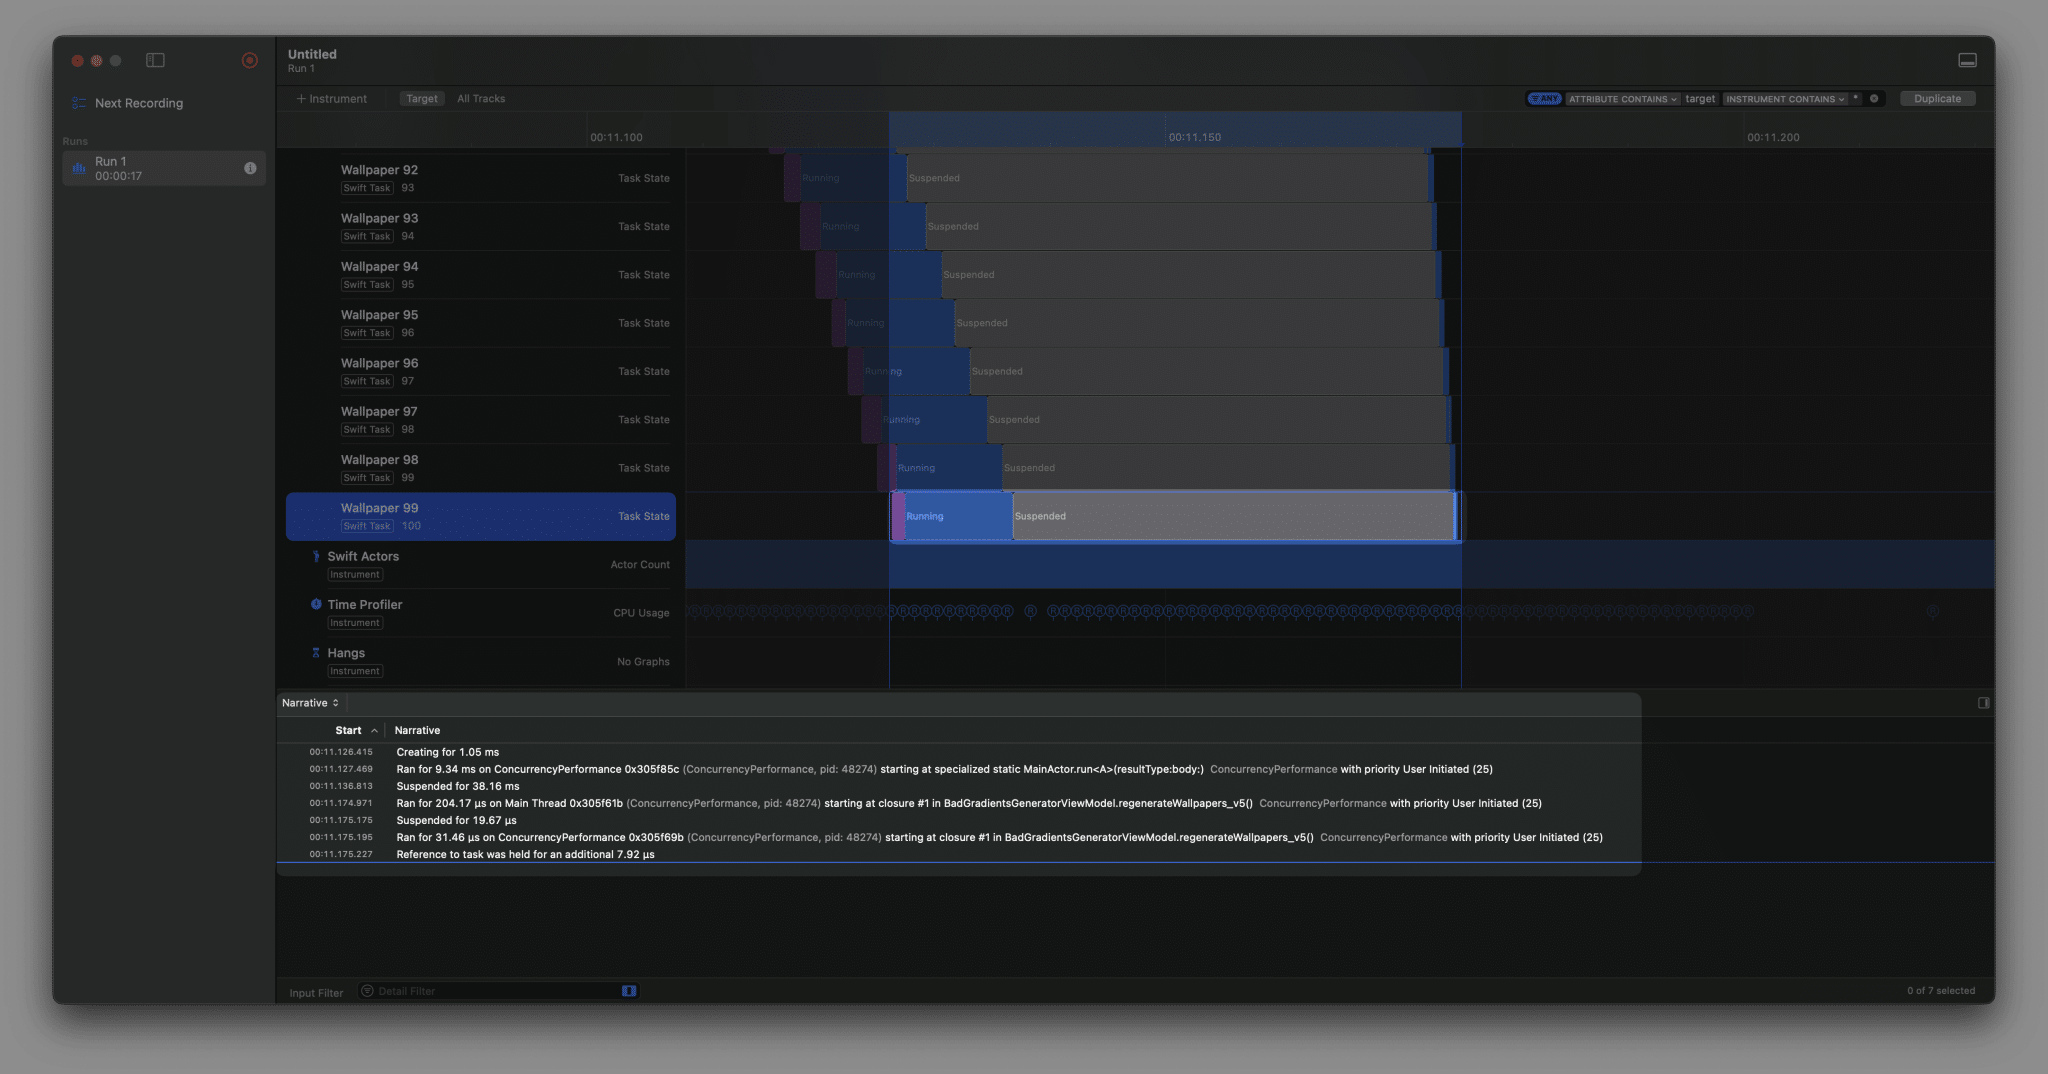Open the Narrative detail view selector
Screen dimensions: 2048x1074
pos(310,703)
